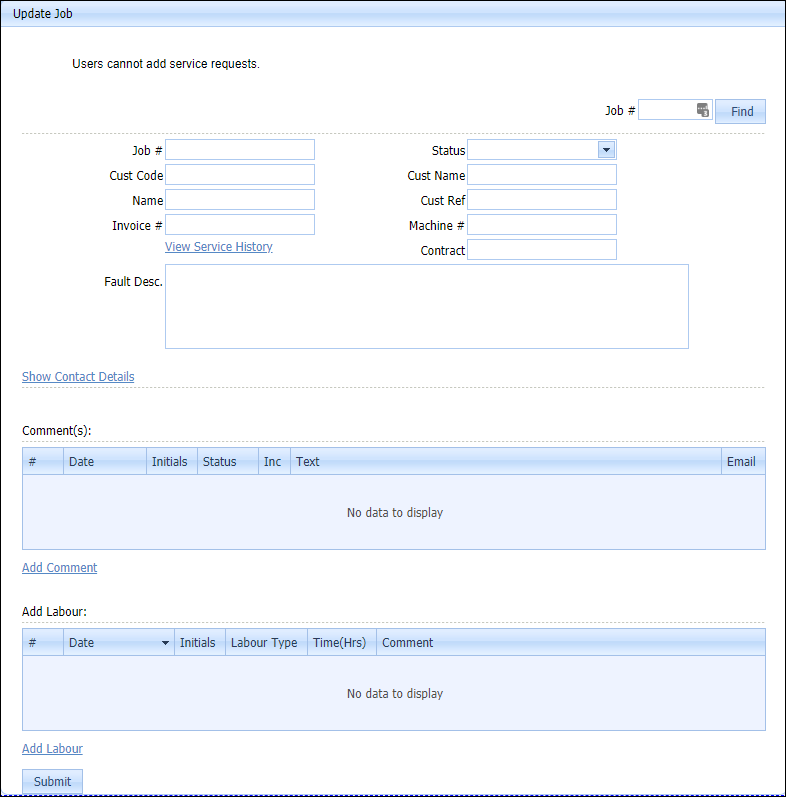Click Show Contact Details link
Image resolution: width=786 pixels, height=797 pixels.
point(78,377)
